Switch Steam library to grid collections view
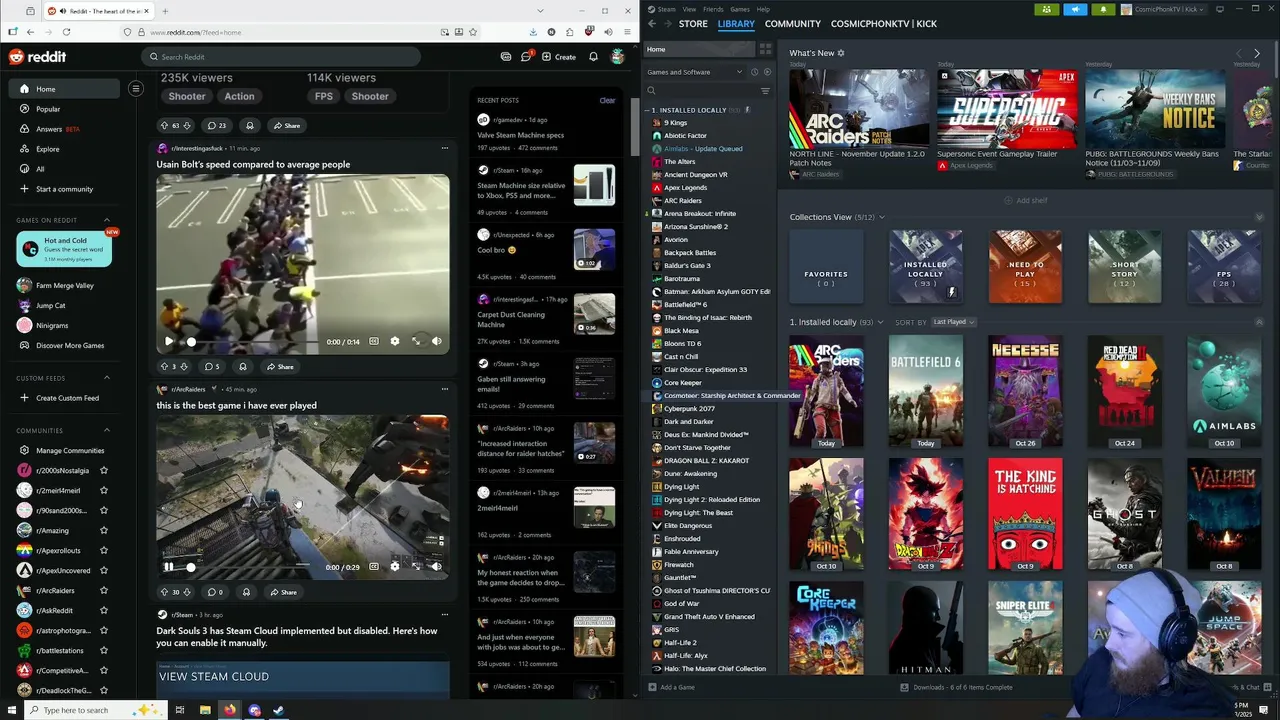This screenshot has width=1280, height=720. tap(765, 48)
